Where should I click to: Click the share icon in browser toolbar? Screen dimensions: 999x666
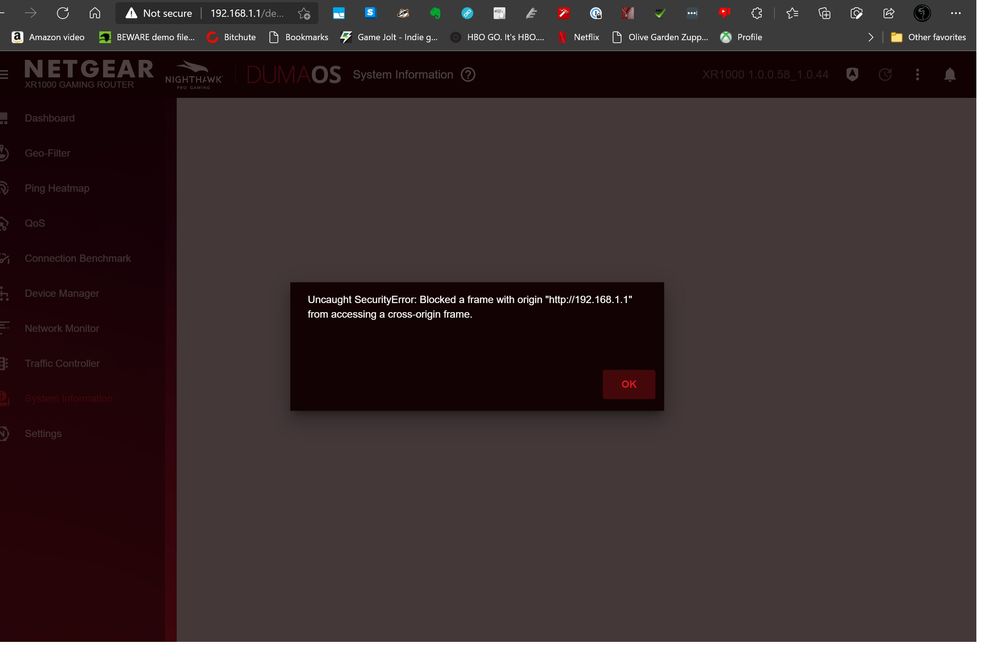(889, 13)
